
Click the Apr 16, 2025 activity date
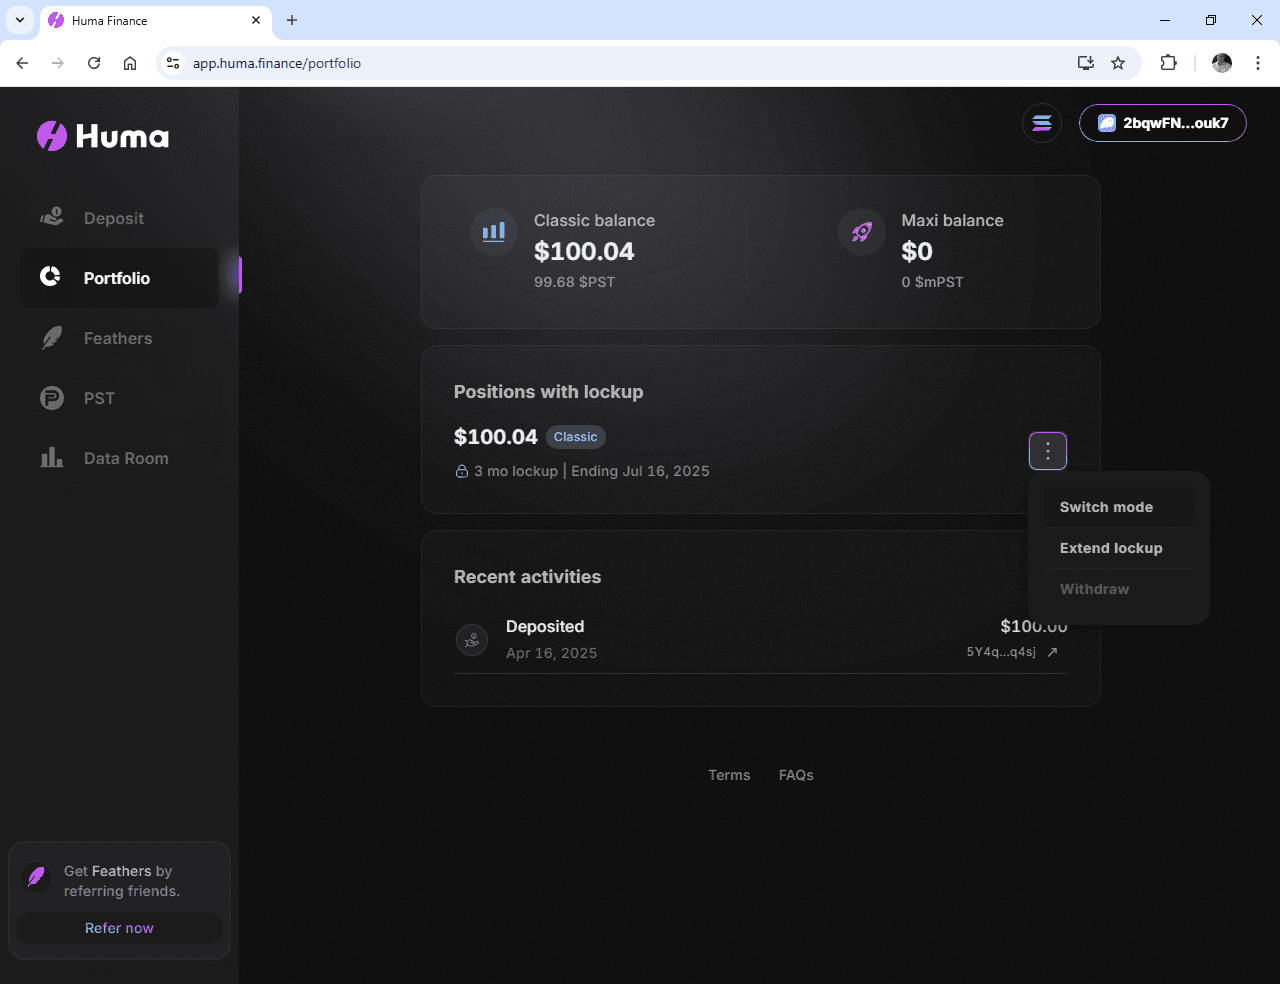coord(551,653)
